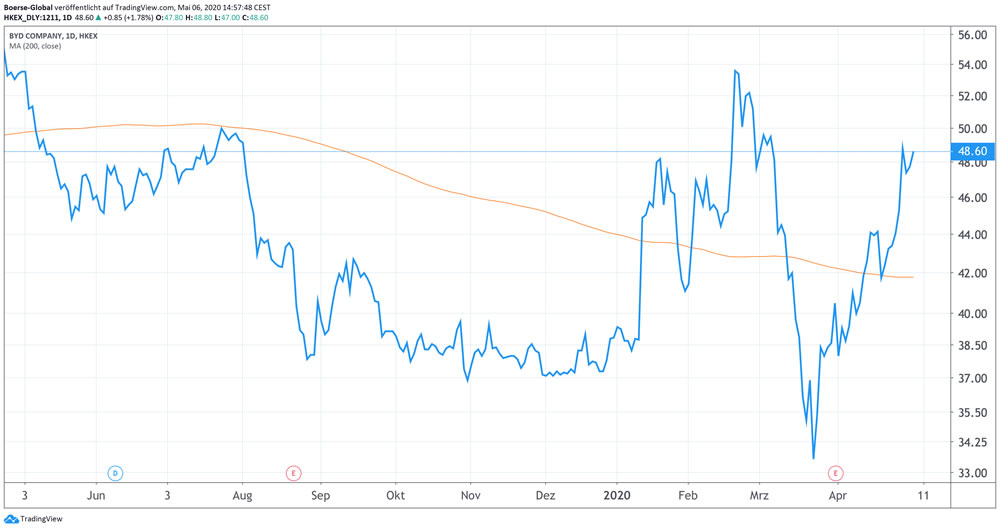This screenshot has height=530, width=1000.
Task: Click the 'Okt' label on time axis
Action: pyautogui.click(x=395, y=496)
